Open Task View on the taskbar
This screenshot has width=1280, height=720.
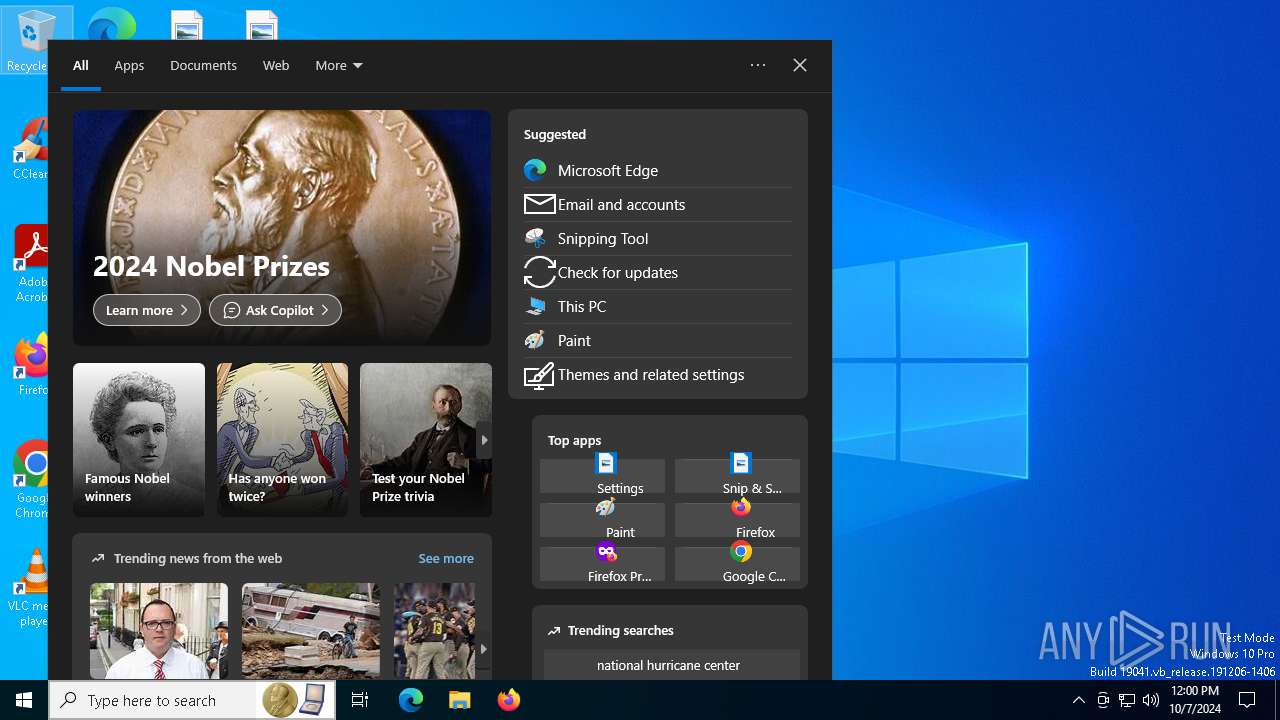point(360,700)
